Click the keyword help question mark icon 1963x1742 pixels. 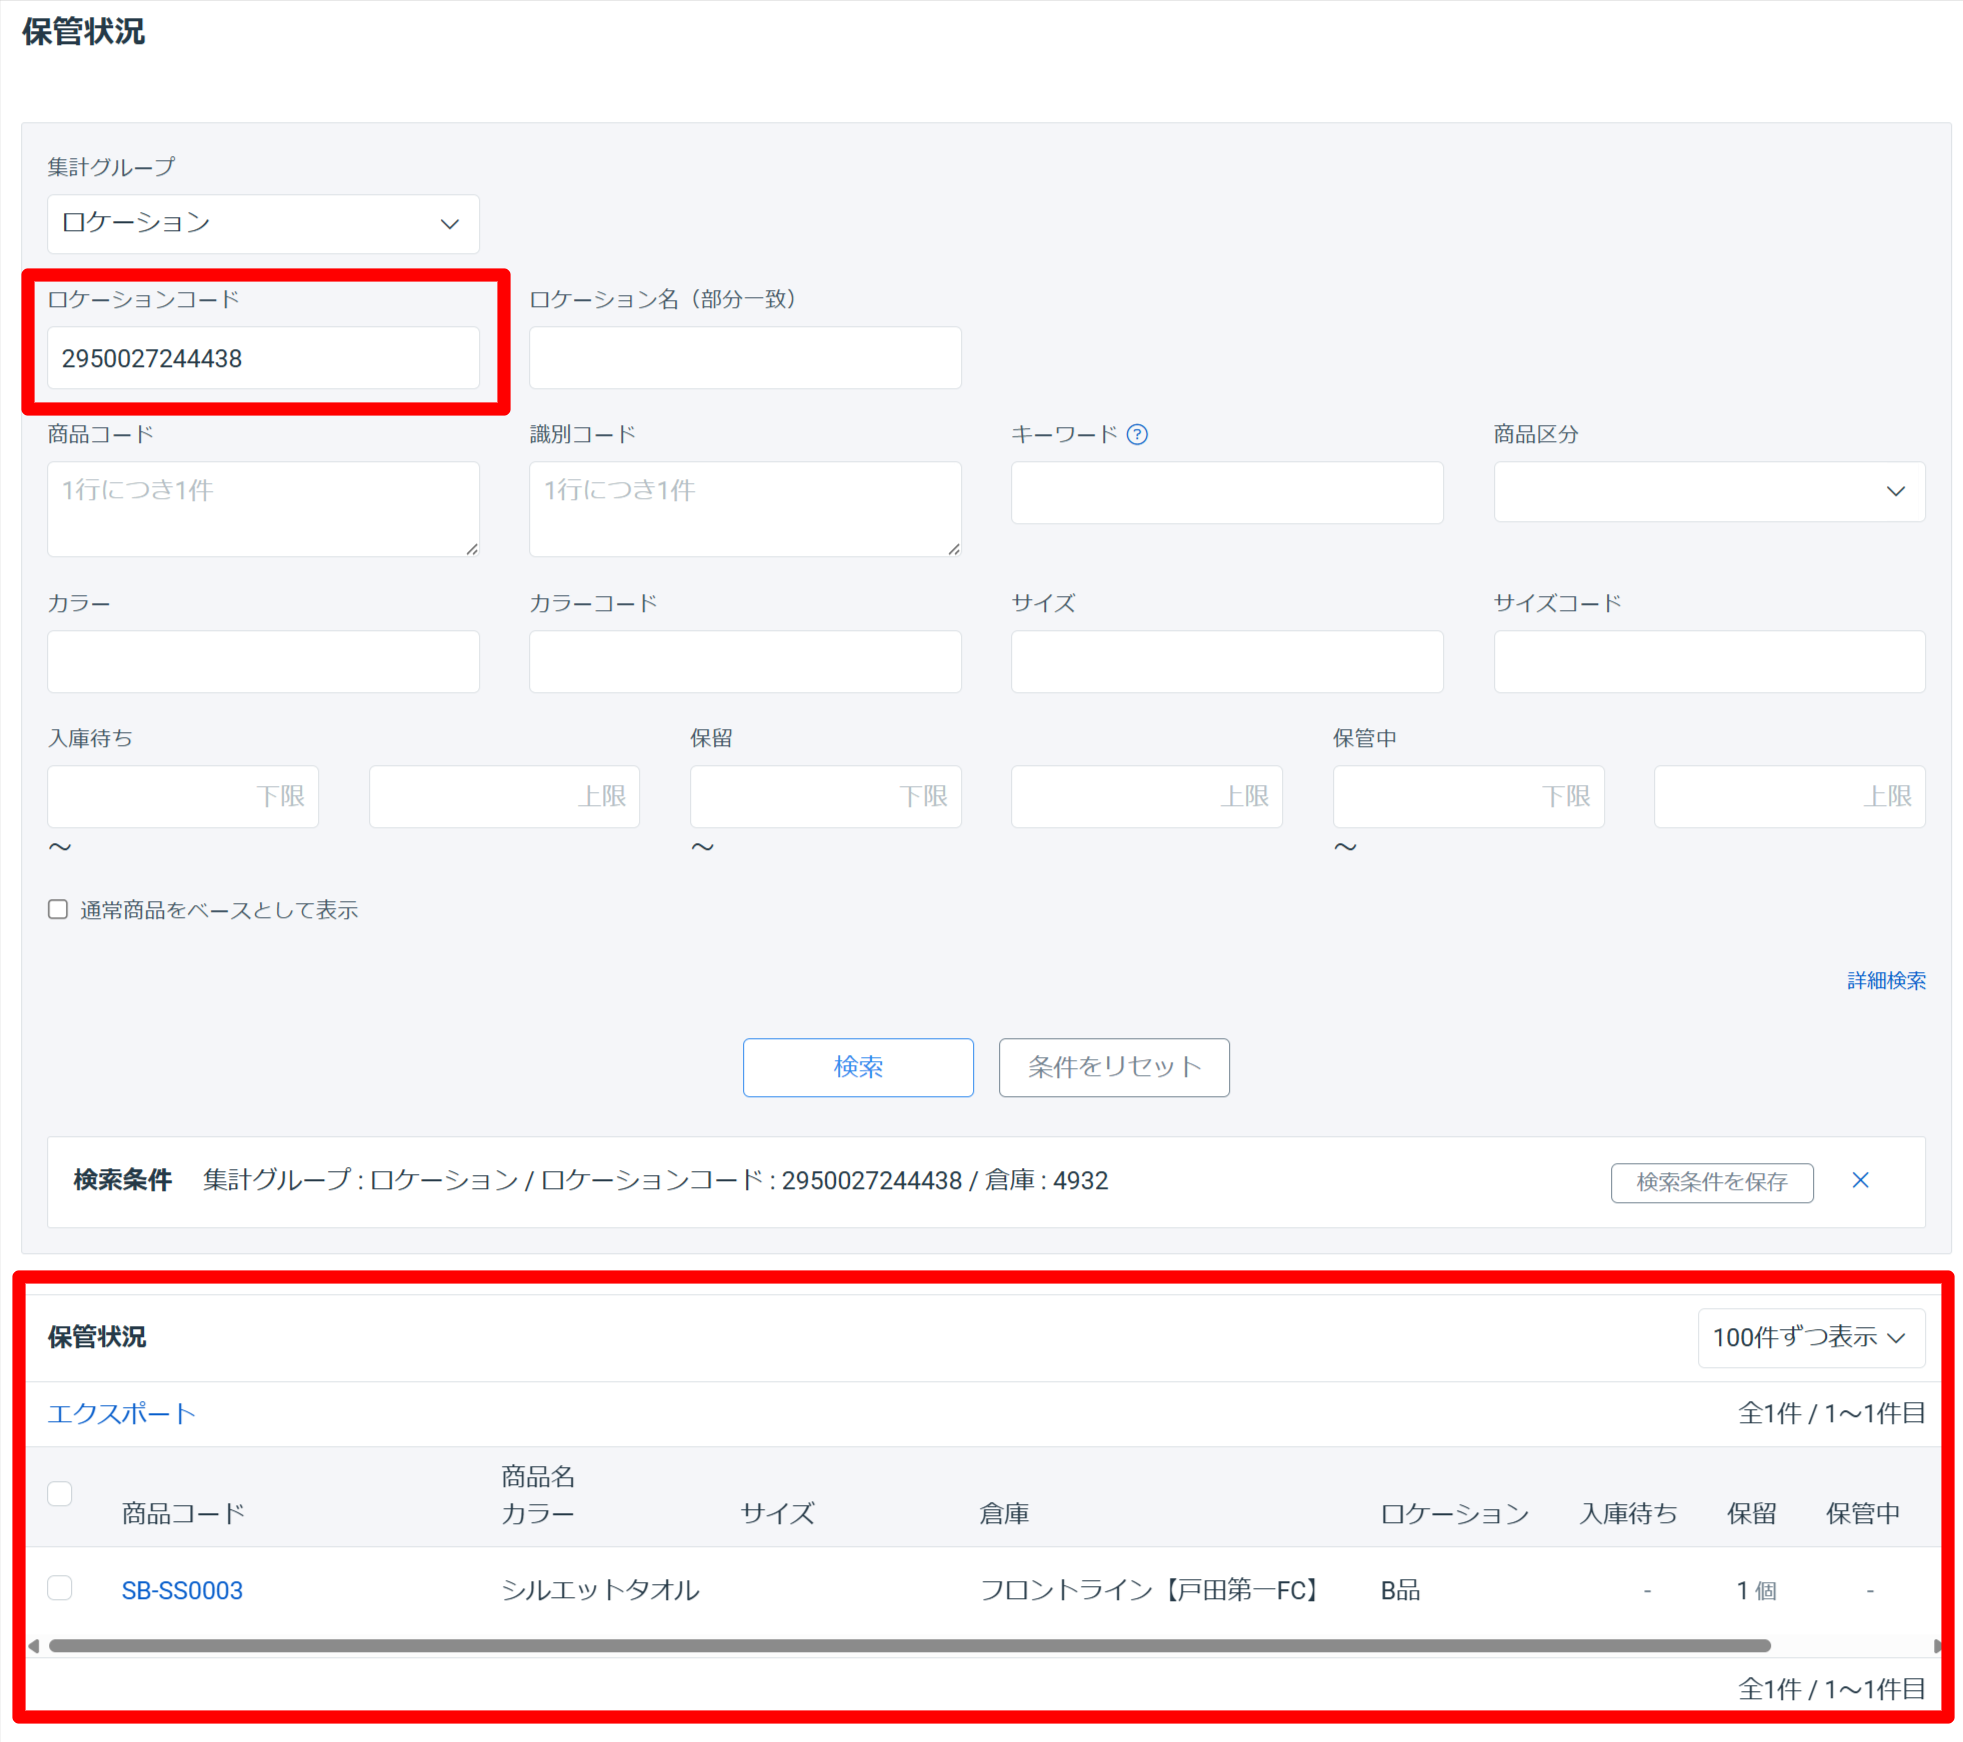[1137, 434]
